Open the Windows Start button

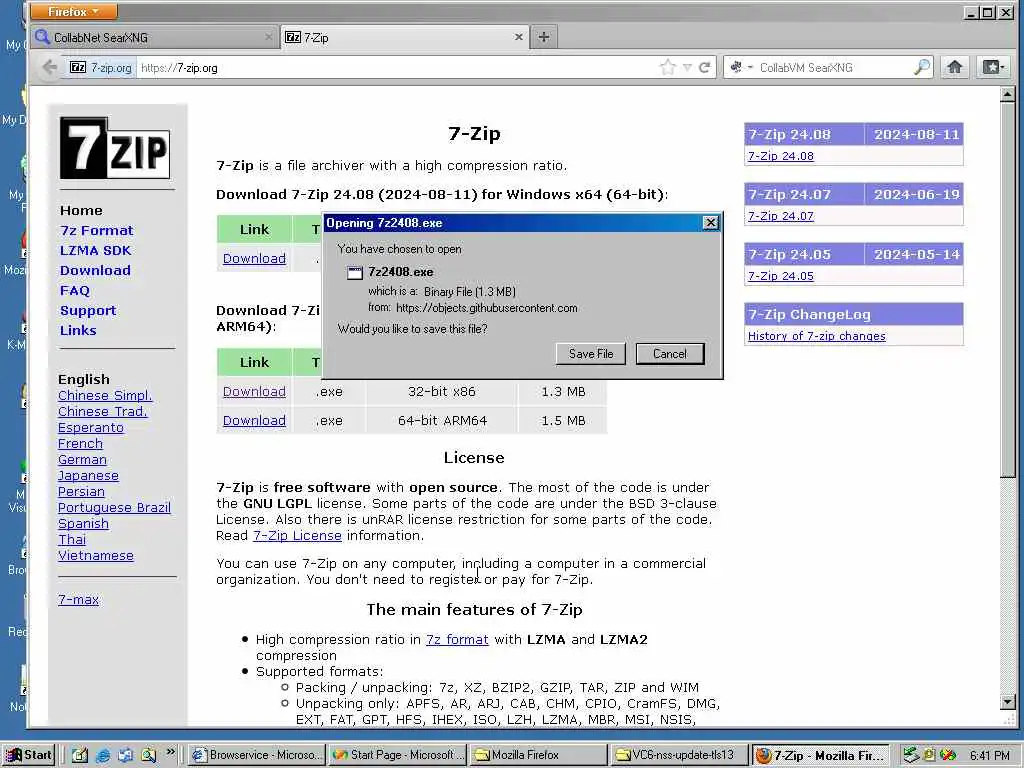click(28, 755)
